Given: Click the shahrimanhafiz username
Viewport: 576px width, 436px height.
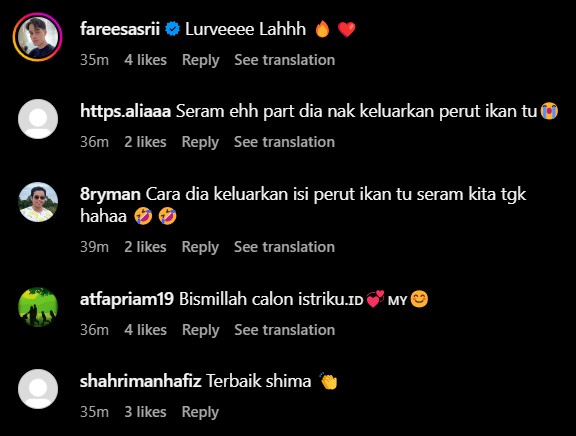Looking at the screenshot, I should 141,381.
